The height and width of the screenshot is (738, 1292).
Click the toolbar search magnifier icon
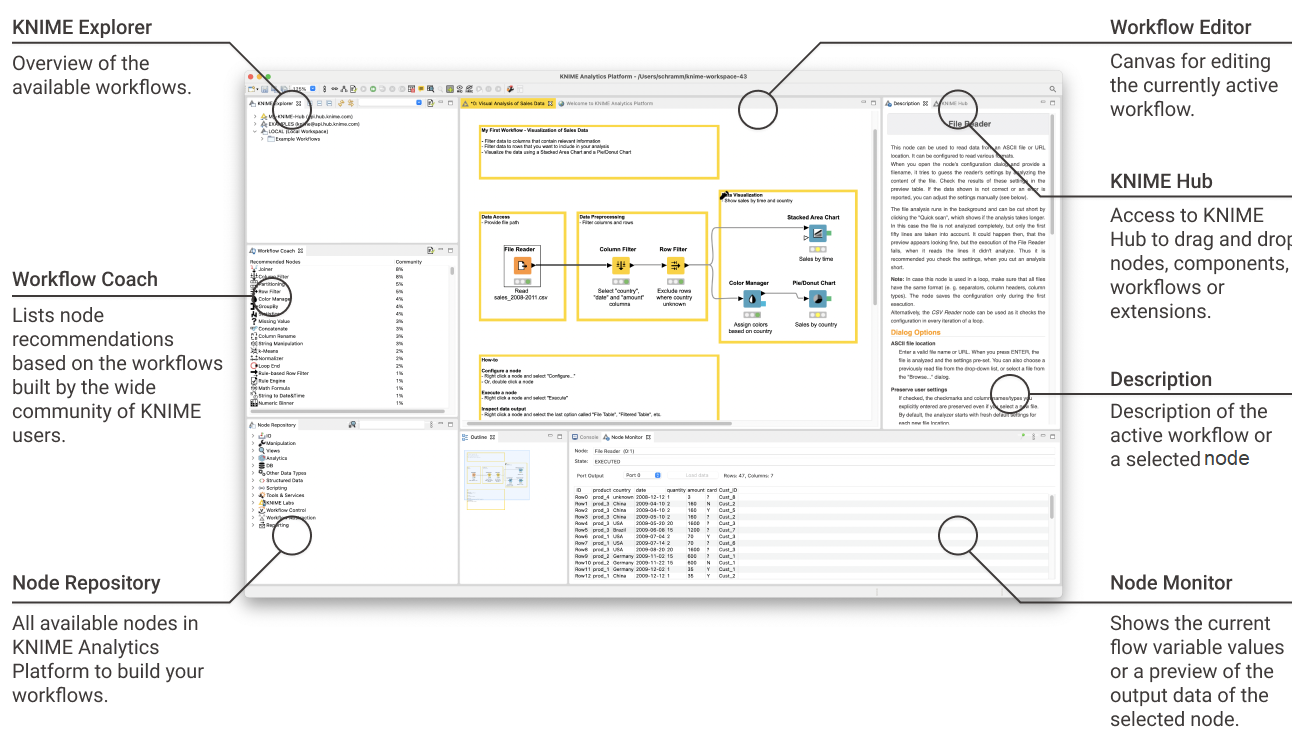point(1053,89)
